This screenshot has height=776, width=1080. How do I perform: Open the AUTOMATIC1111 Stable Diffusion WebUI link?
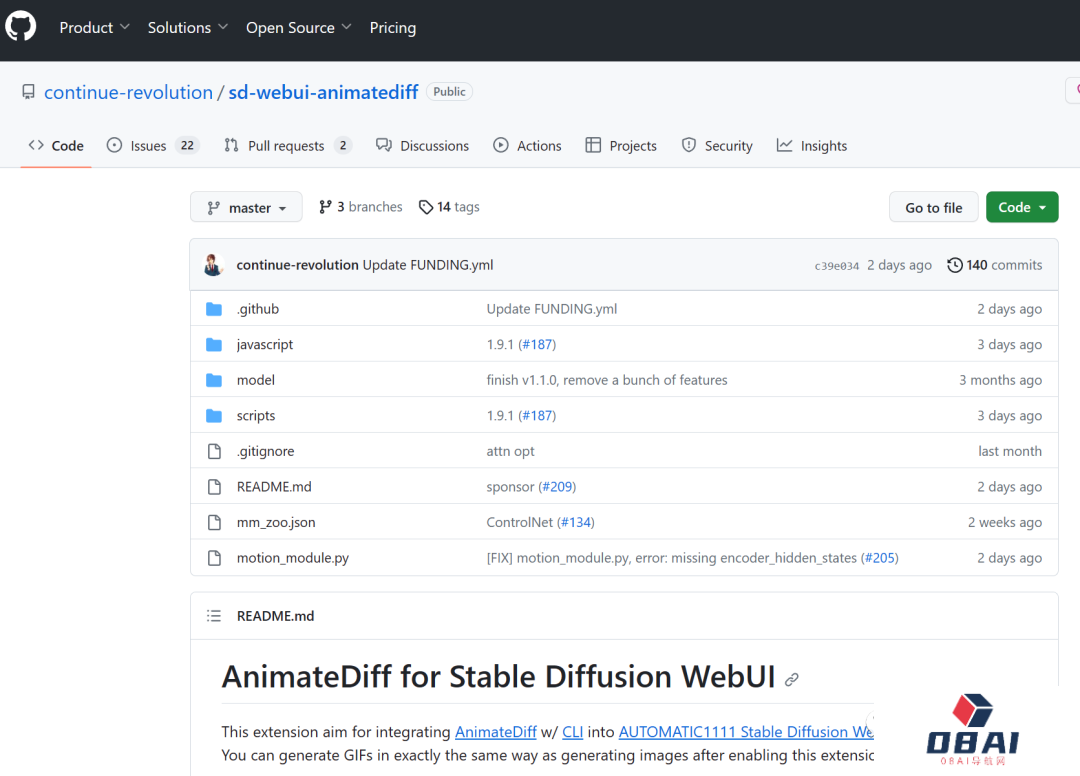point(746,732)
